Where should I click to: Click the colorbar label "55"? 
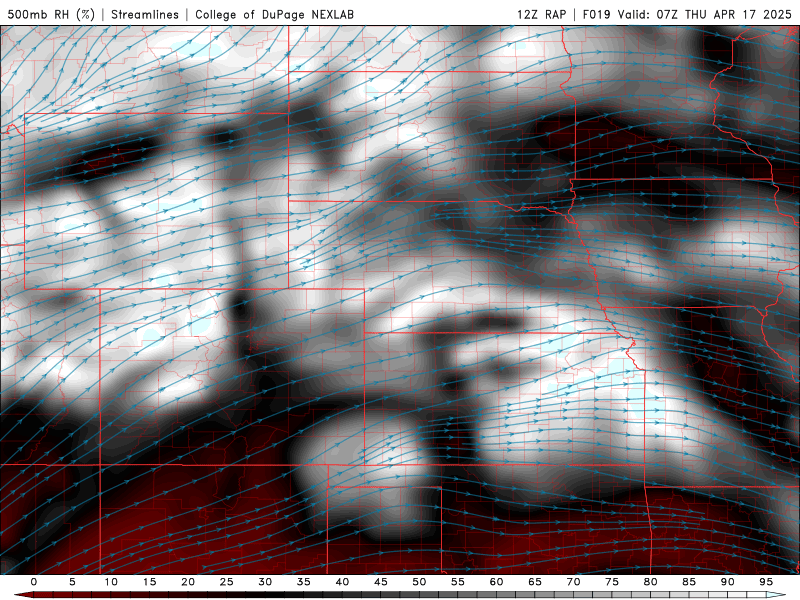point(458,582)
